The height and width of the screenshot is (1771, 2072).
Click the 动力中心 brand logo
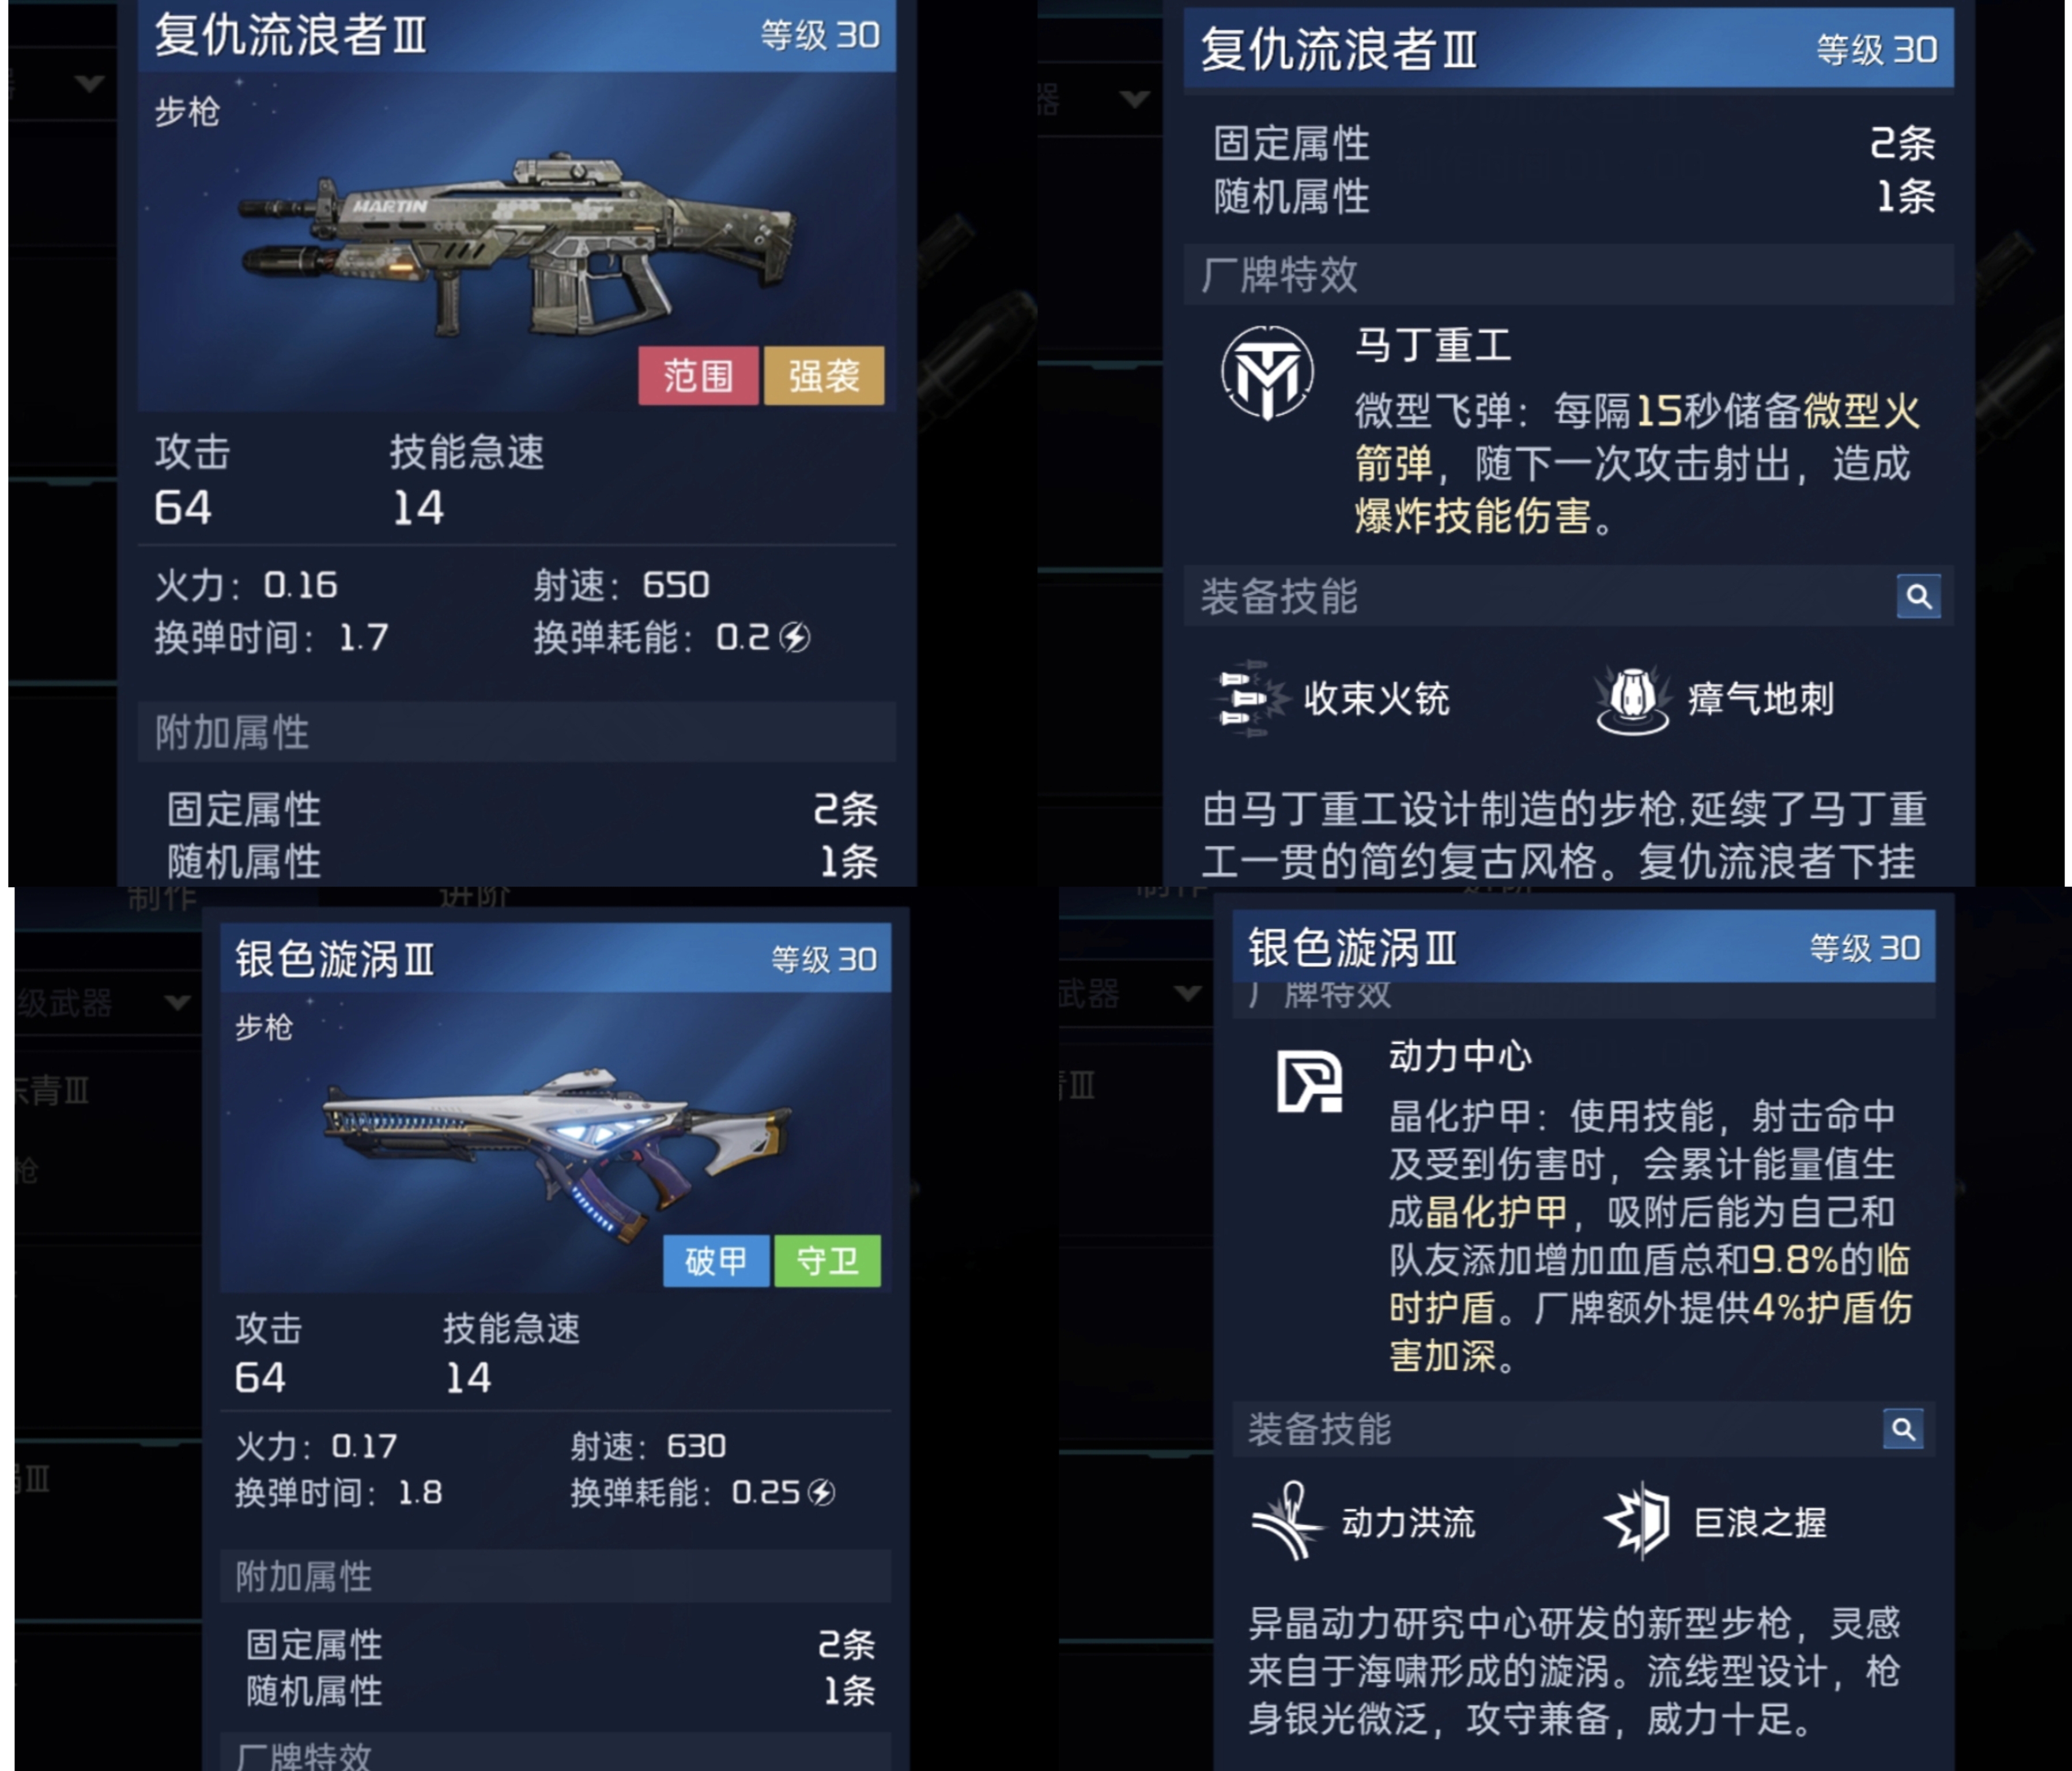1309,1082
